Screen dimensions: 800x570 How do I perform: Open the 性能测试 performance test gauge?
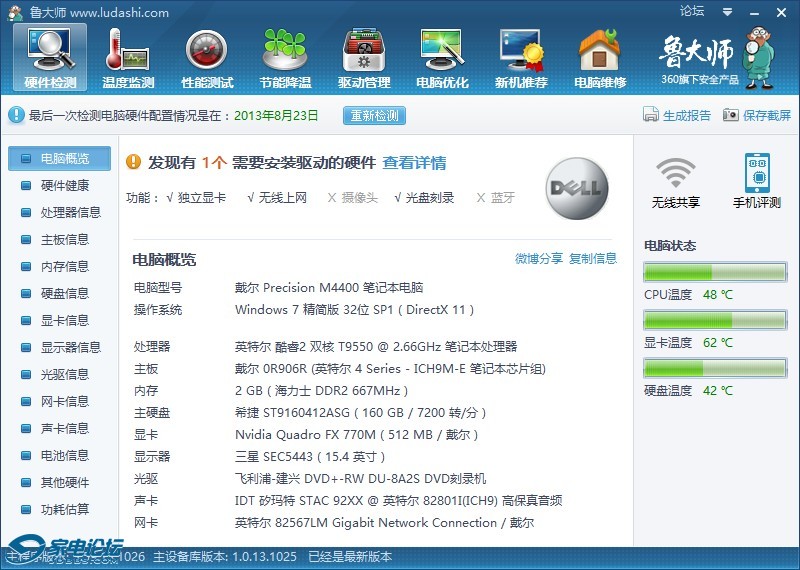point(207,56)
